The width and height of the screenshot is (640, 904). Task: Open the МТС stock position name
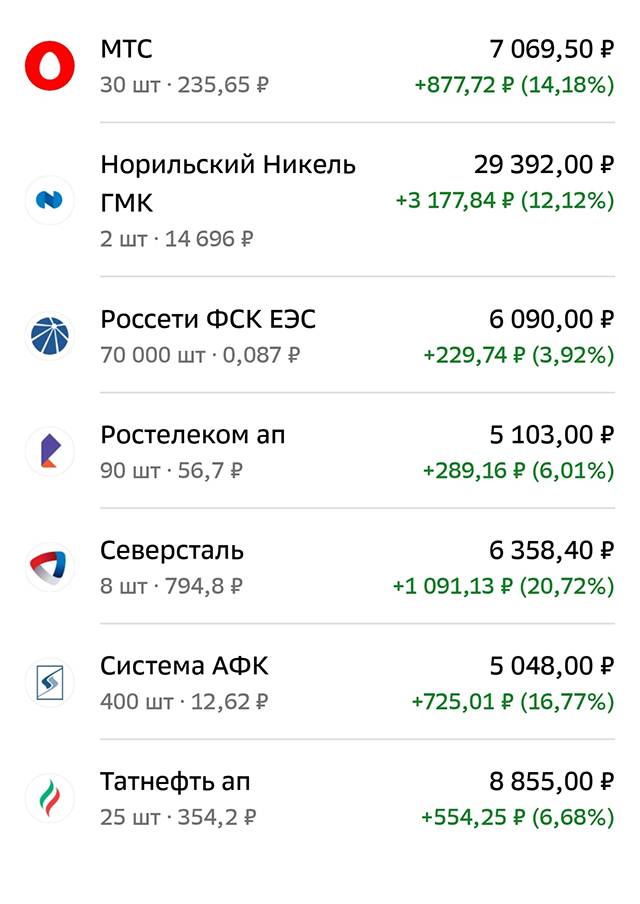[x=126, y=49]
